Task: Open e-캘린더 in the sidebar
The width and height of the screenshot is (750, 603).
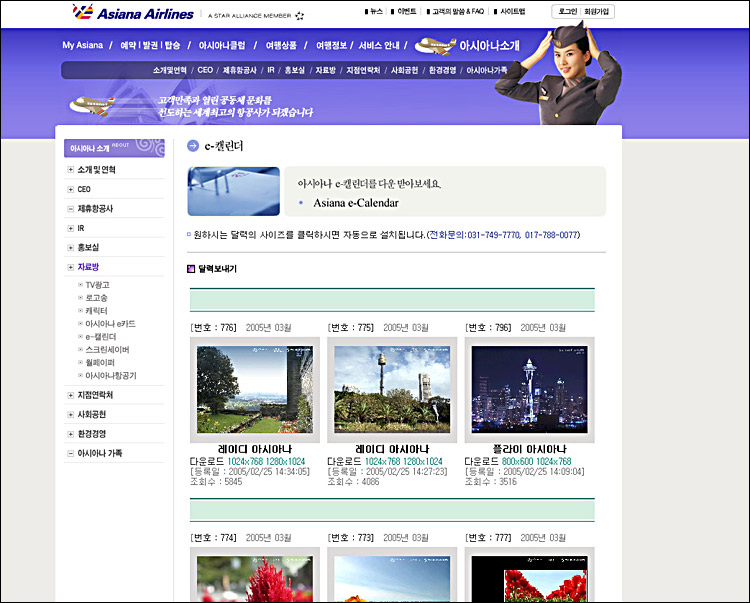Action: (100, 337)
